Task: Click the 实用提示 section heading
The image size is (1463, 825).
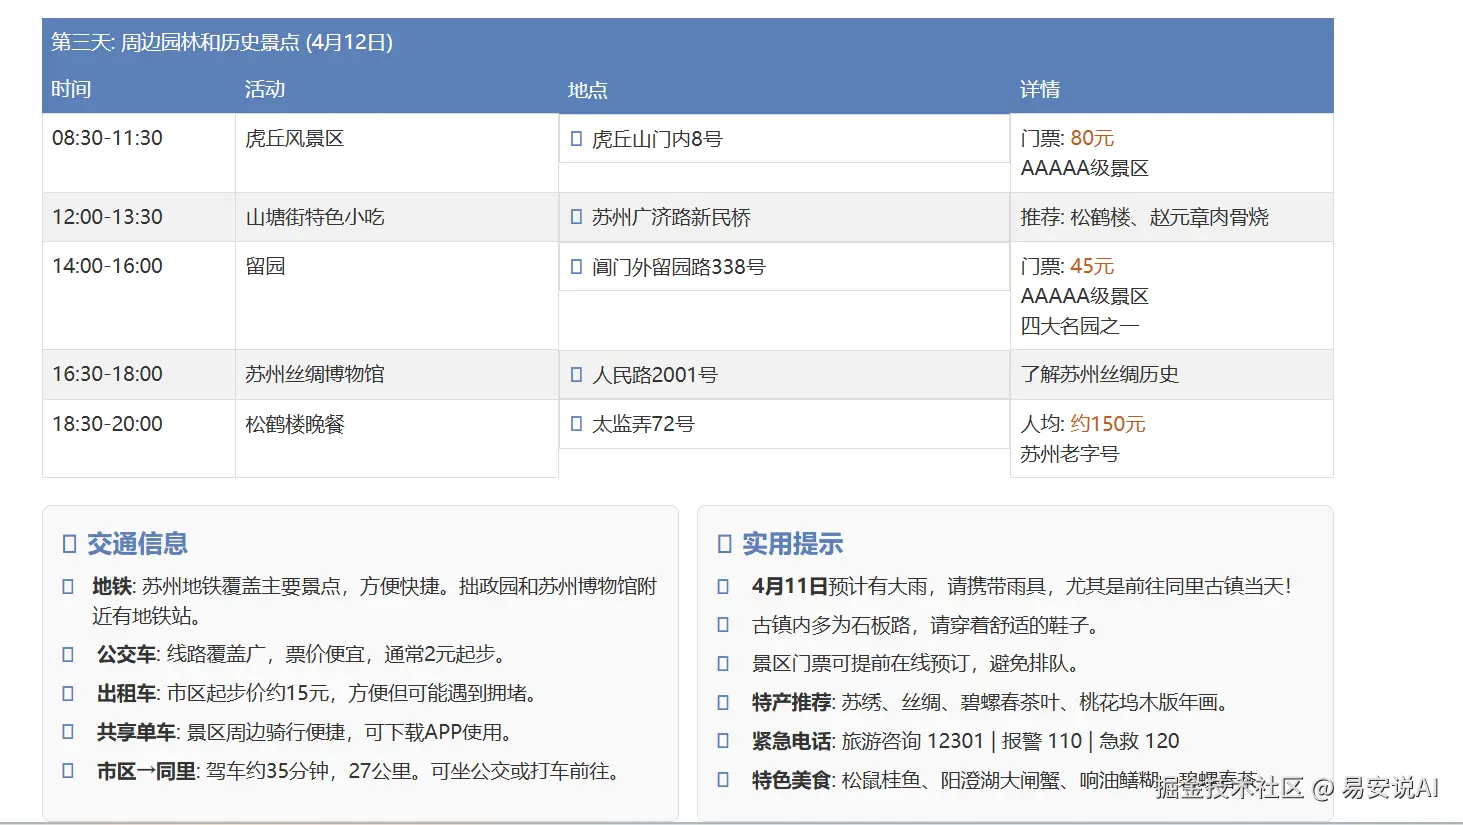Action: [792, 544]
